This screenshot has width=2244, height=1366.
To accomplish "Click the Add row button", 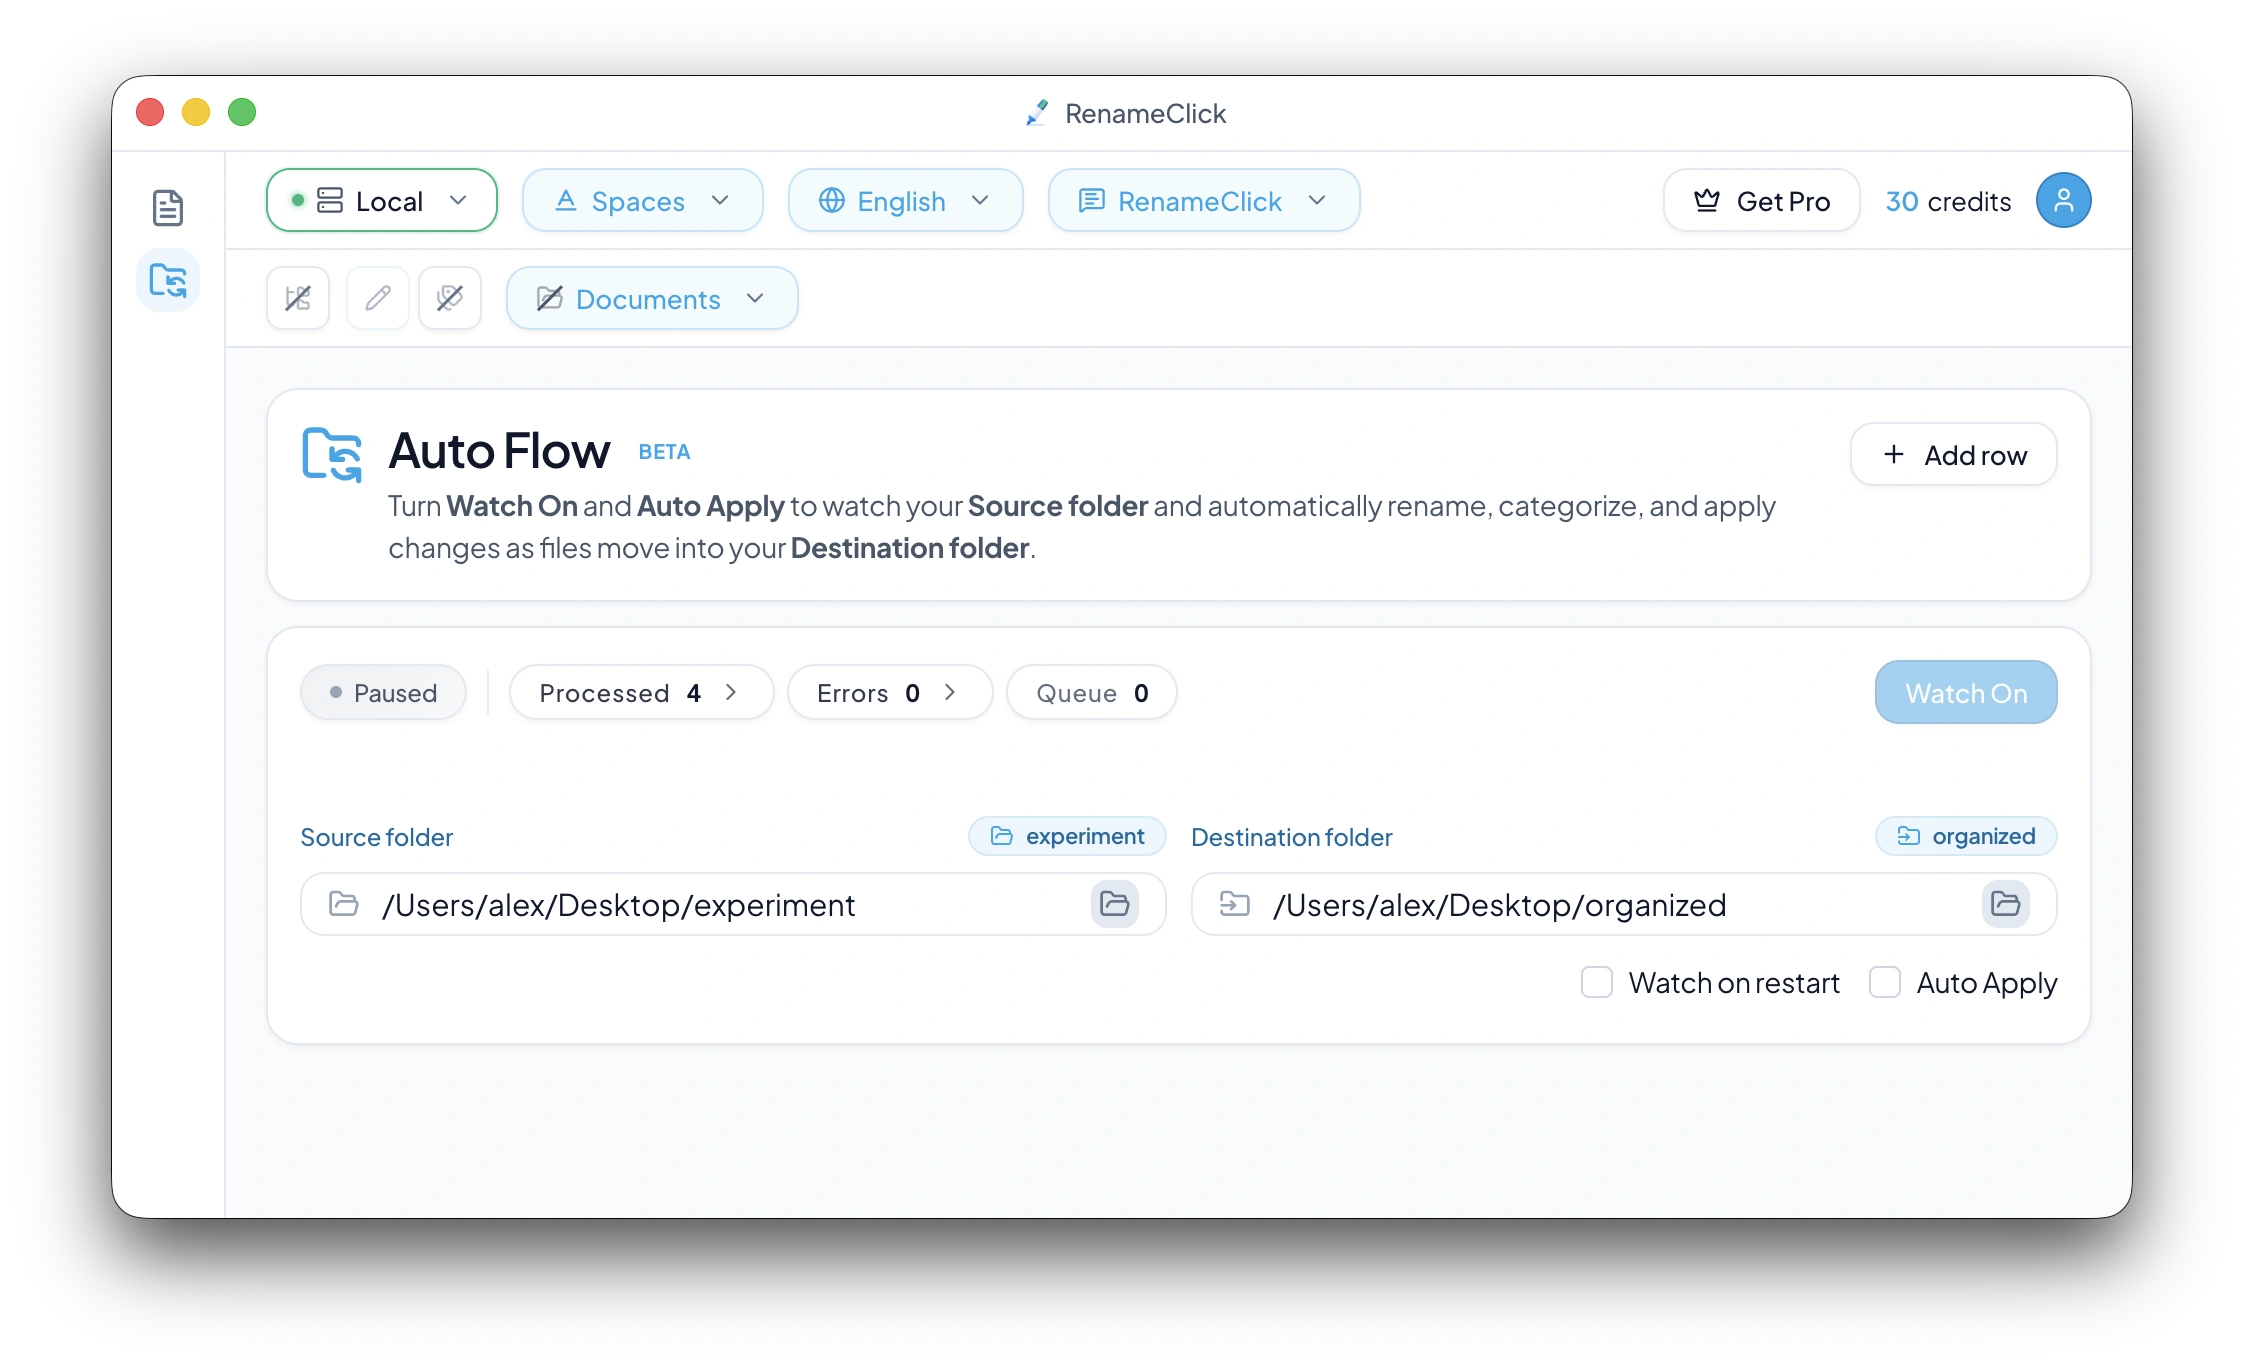I will [1953, 454].
